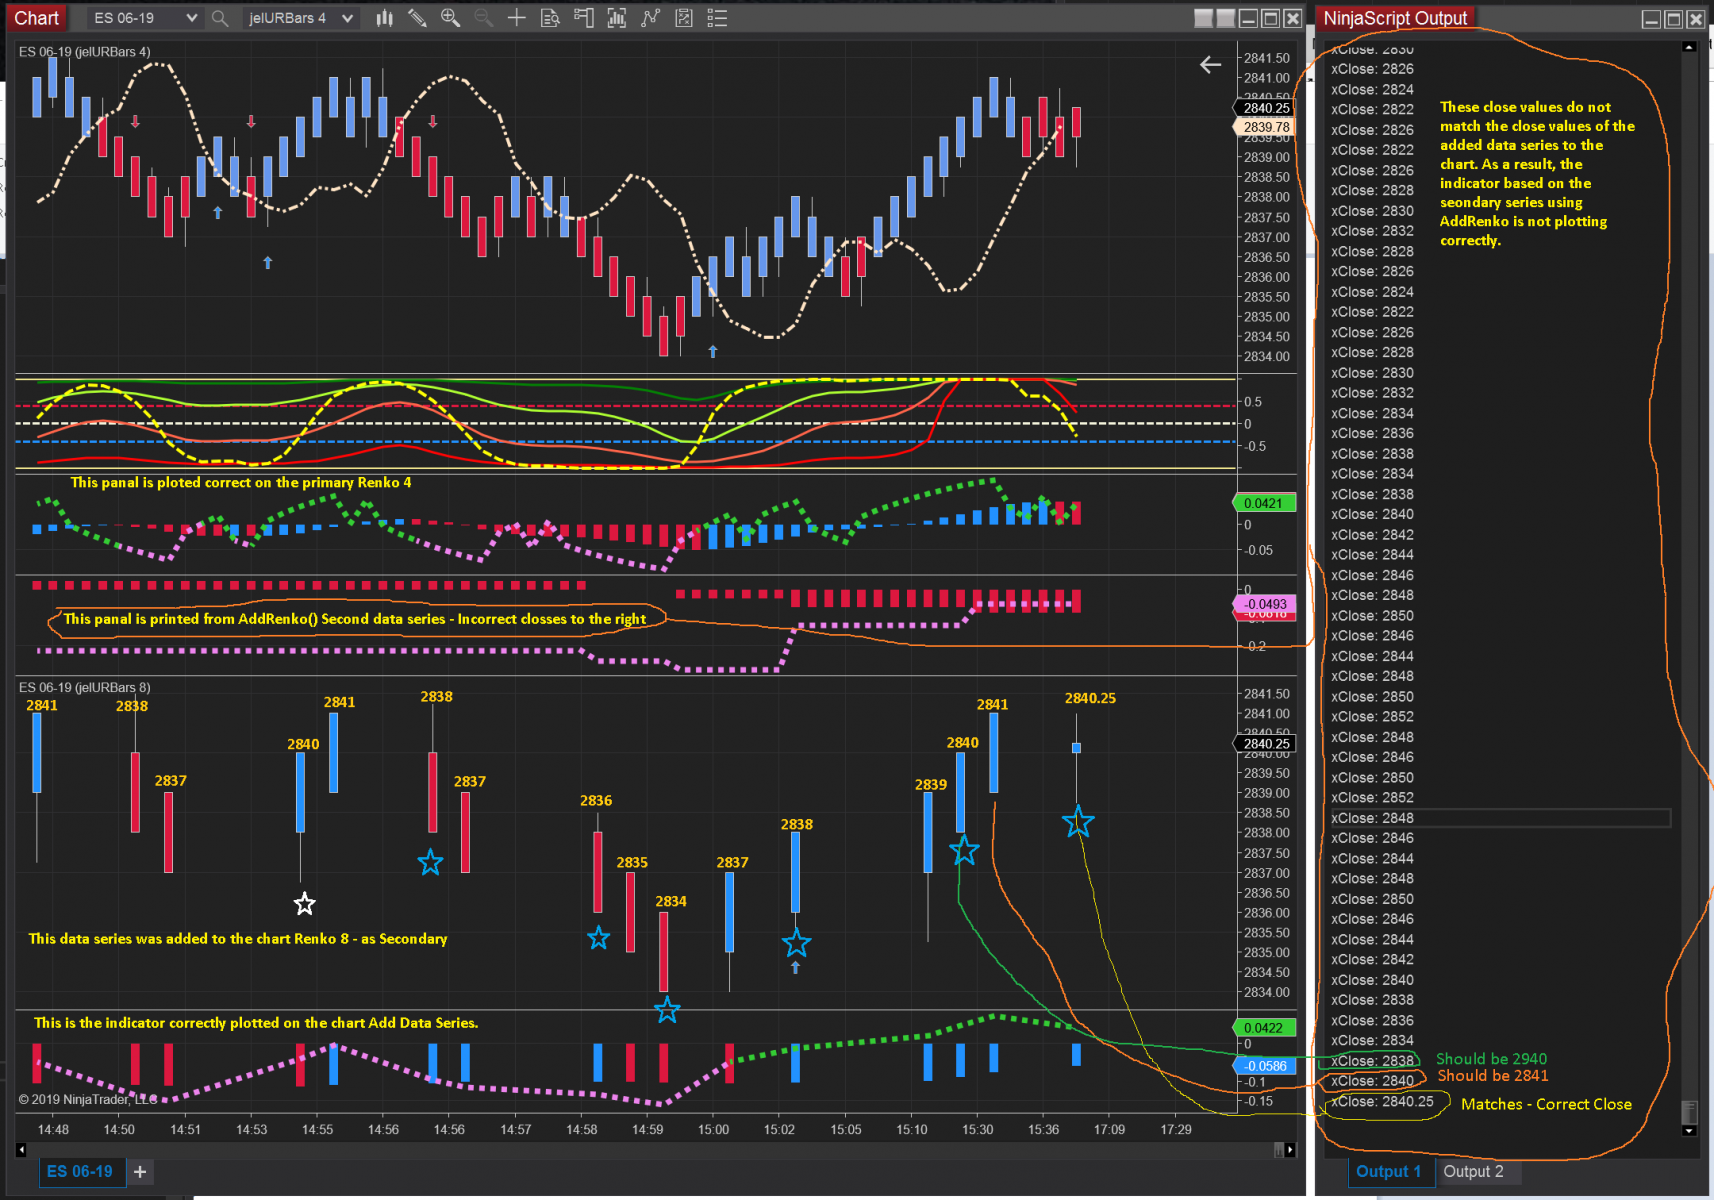Click the 14:48 time axis label

[x=53, y=1129]
